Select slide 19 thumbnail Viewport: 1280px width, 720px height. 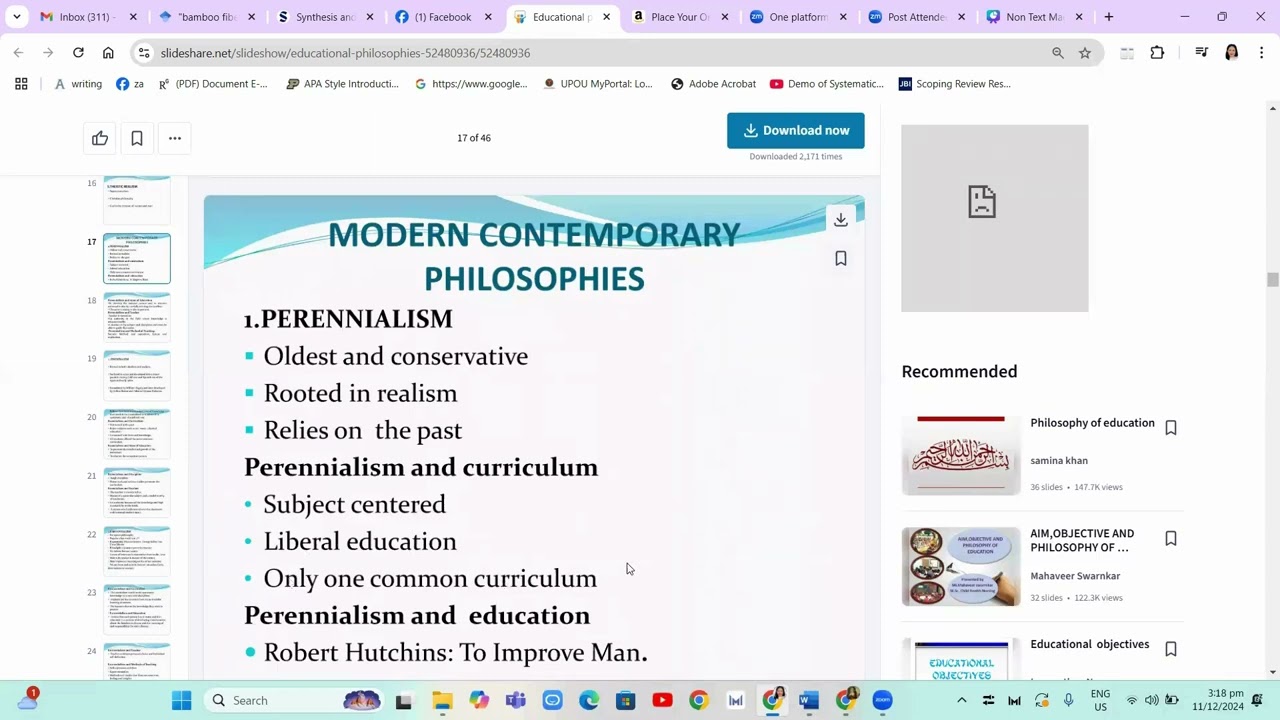137,376
